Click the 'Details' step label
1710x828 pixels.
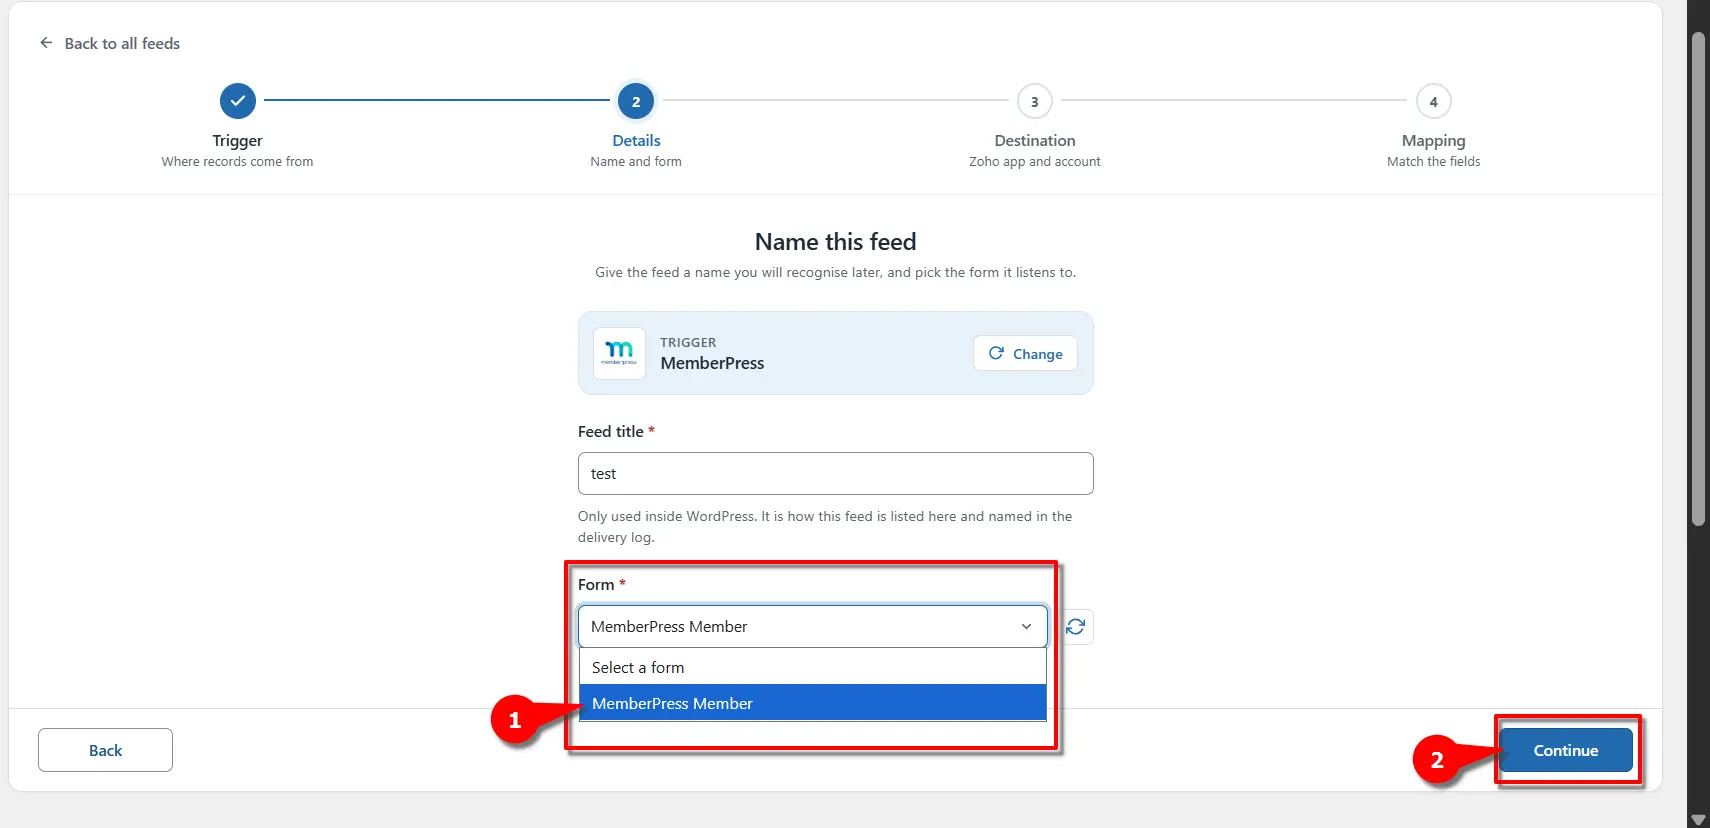point(636,141)
